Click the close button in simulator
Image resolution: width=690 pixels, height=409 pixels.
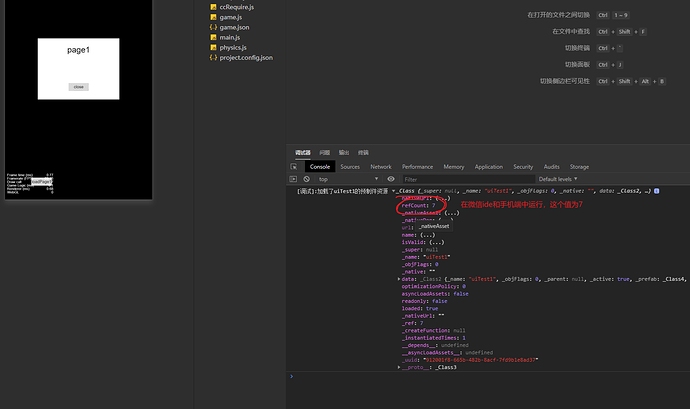(78, 87)
